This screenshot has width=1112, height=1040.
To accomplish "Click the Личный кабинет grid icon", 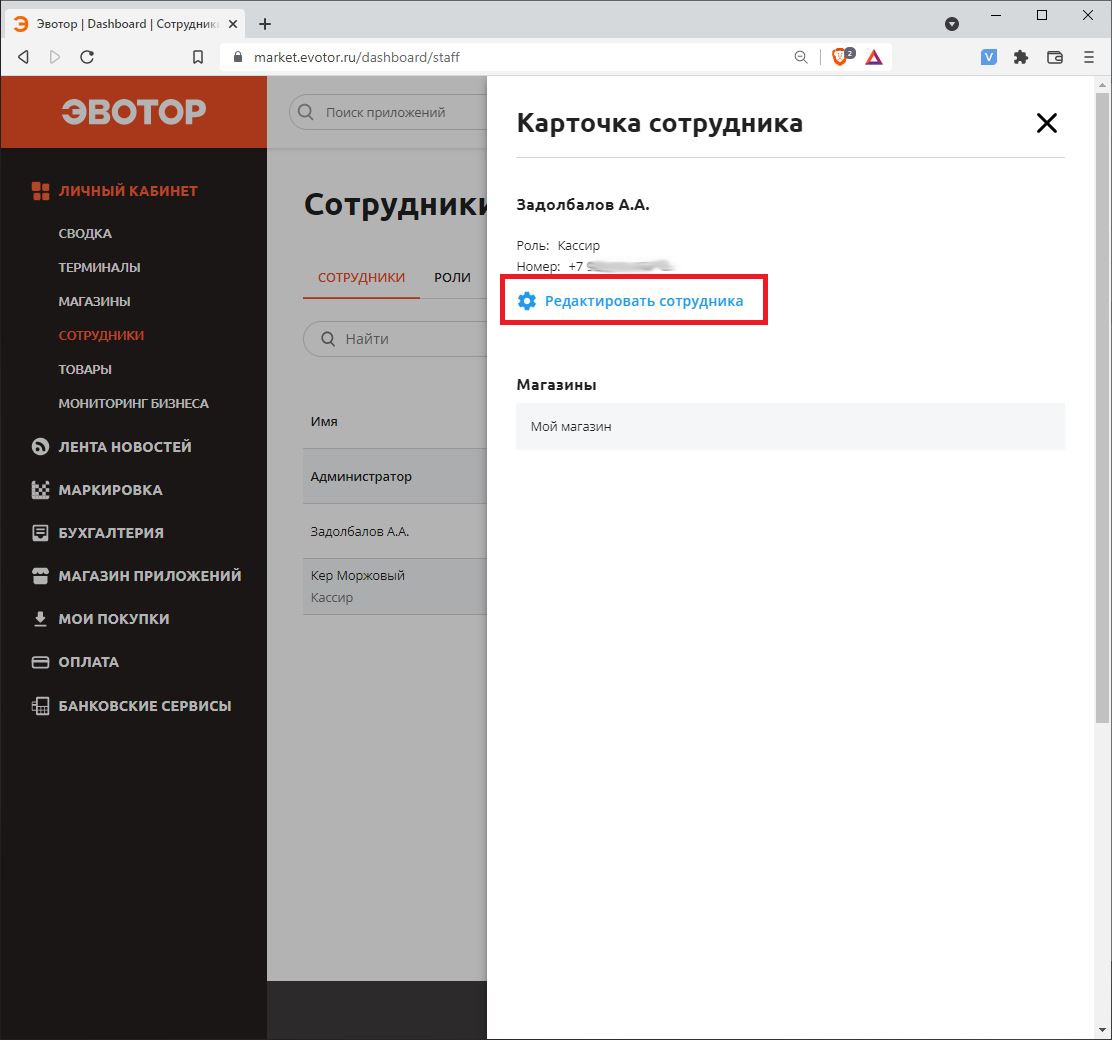I will (x=38, y=190).
